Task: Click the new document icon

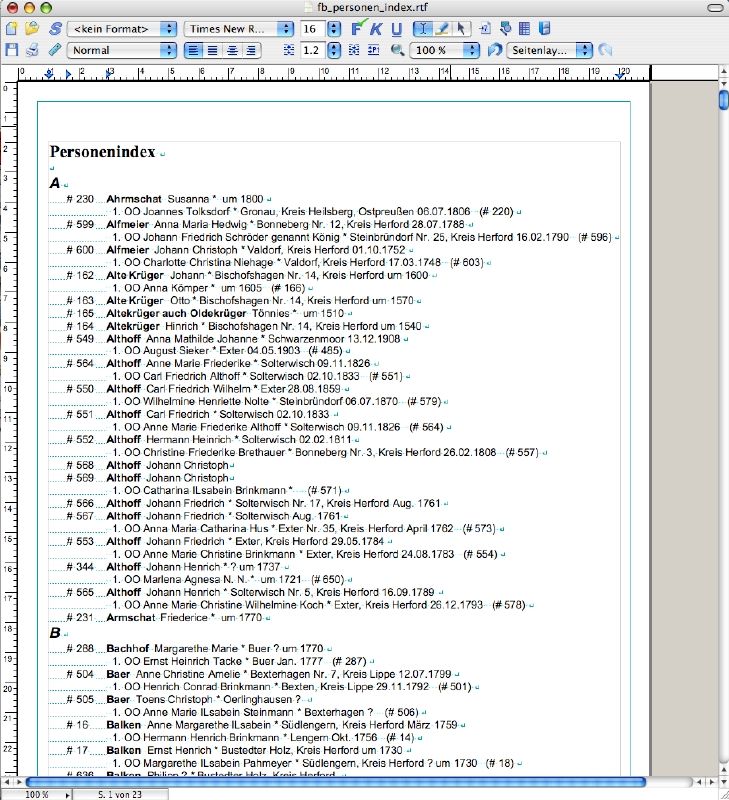Action: click(x=11, y=28)
